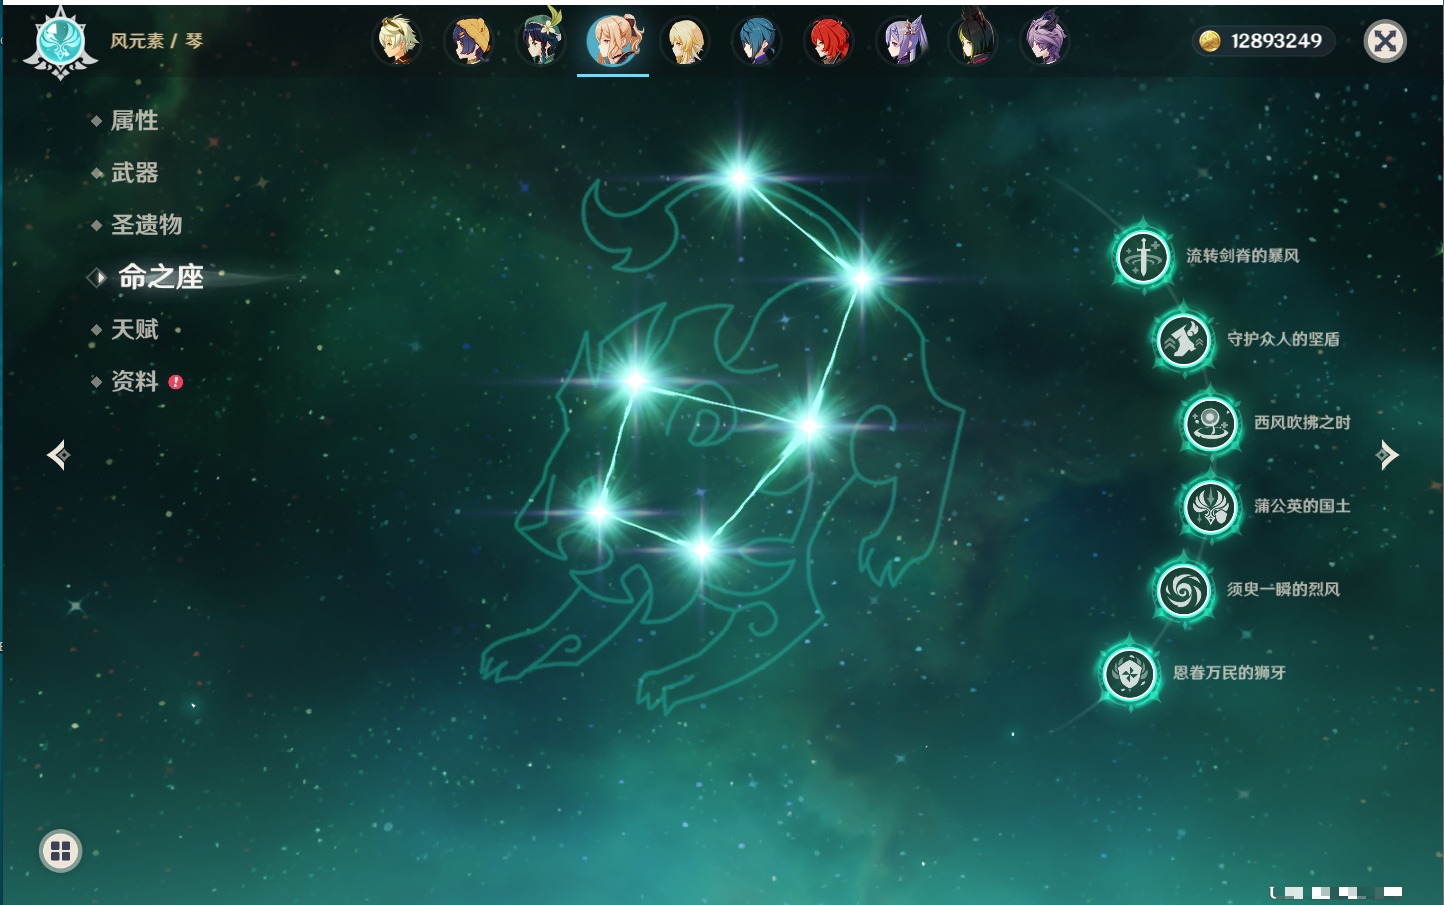Select the 守护众人的坚盾 constellation icon
Image resolution: width=1444 pixels, height=905 pixels.
(x=1184, y=340)
